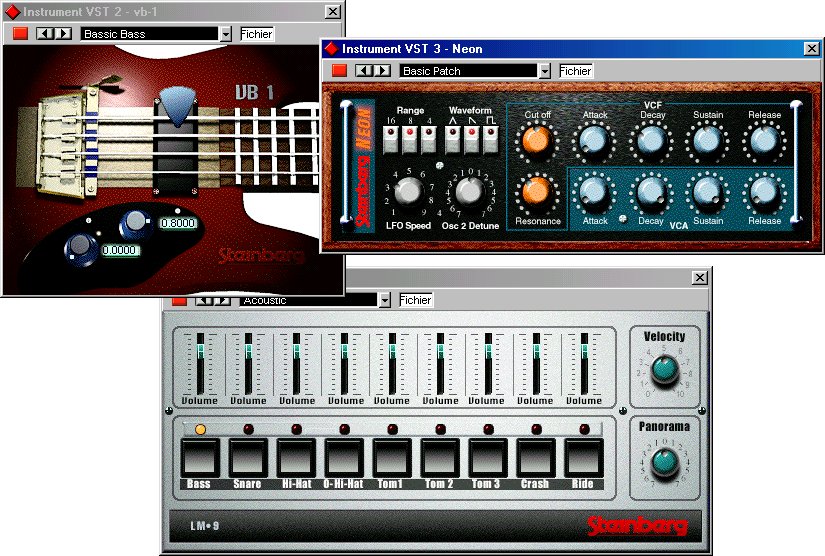Select next patch arrow in Neon window
Viewport: 825px width, 556px height.
tap(383, 70)
